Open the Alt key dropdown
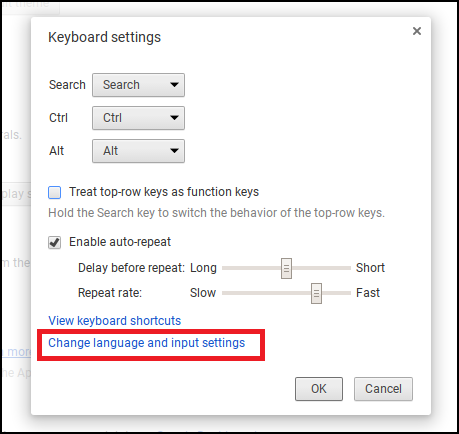This screenshot has height=434, width=459. pos(138,151)
